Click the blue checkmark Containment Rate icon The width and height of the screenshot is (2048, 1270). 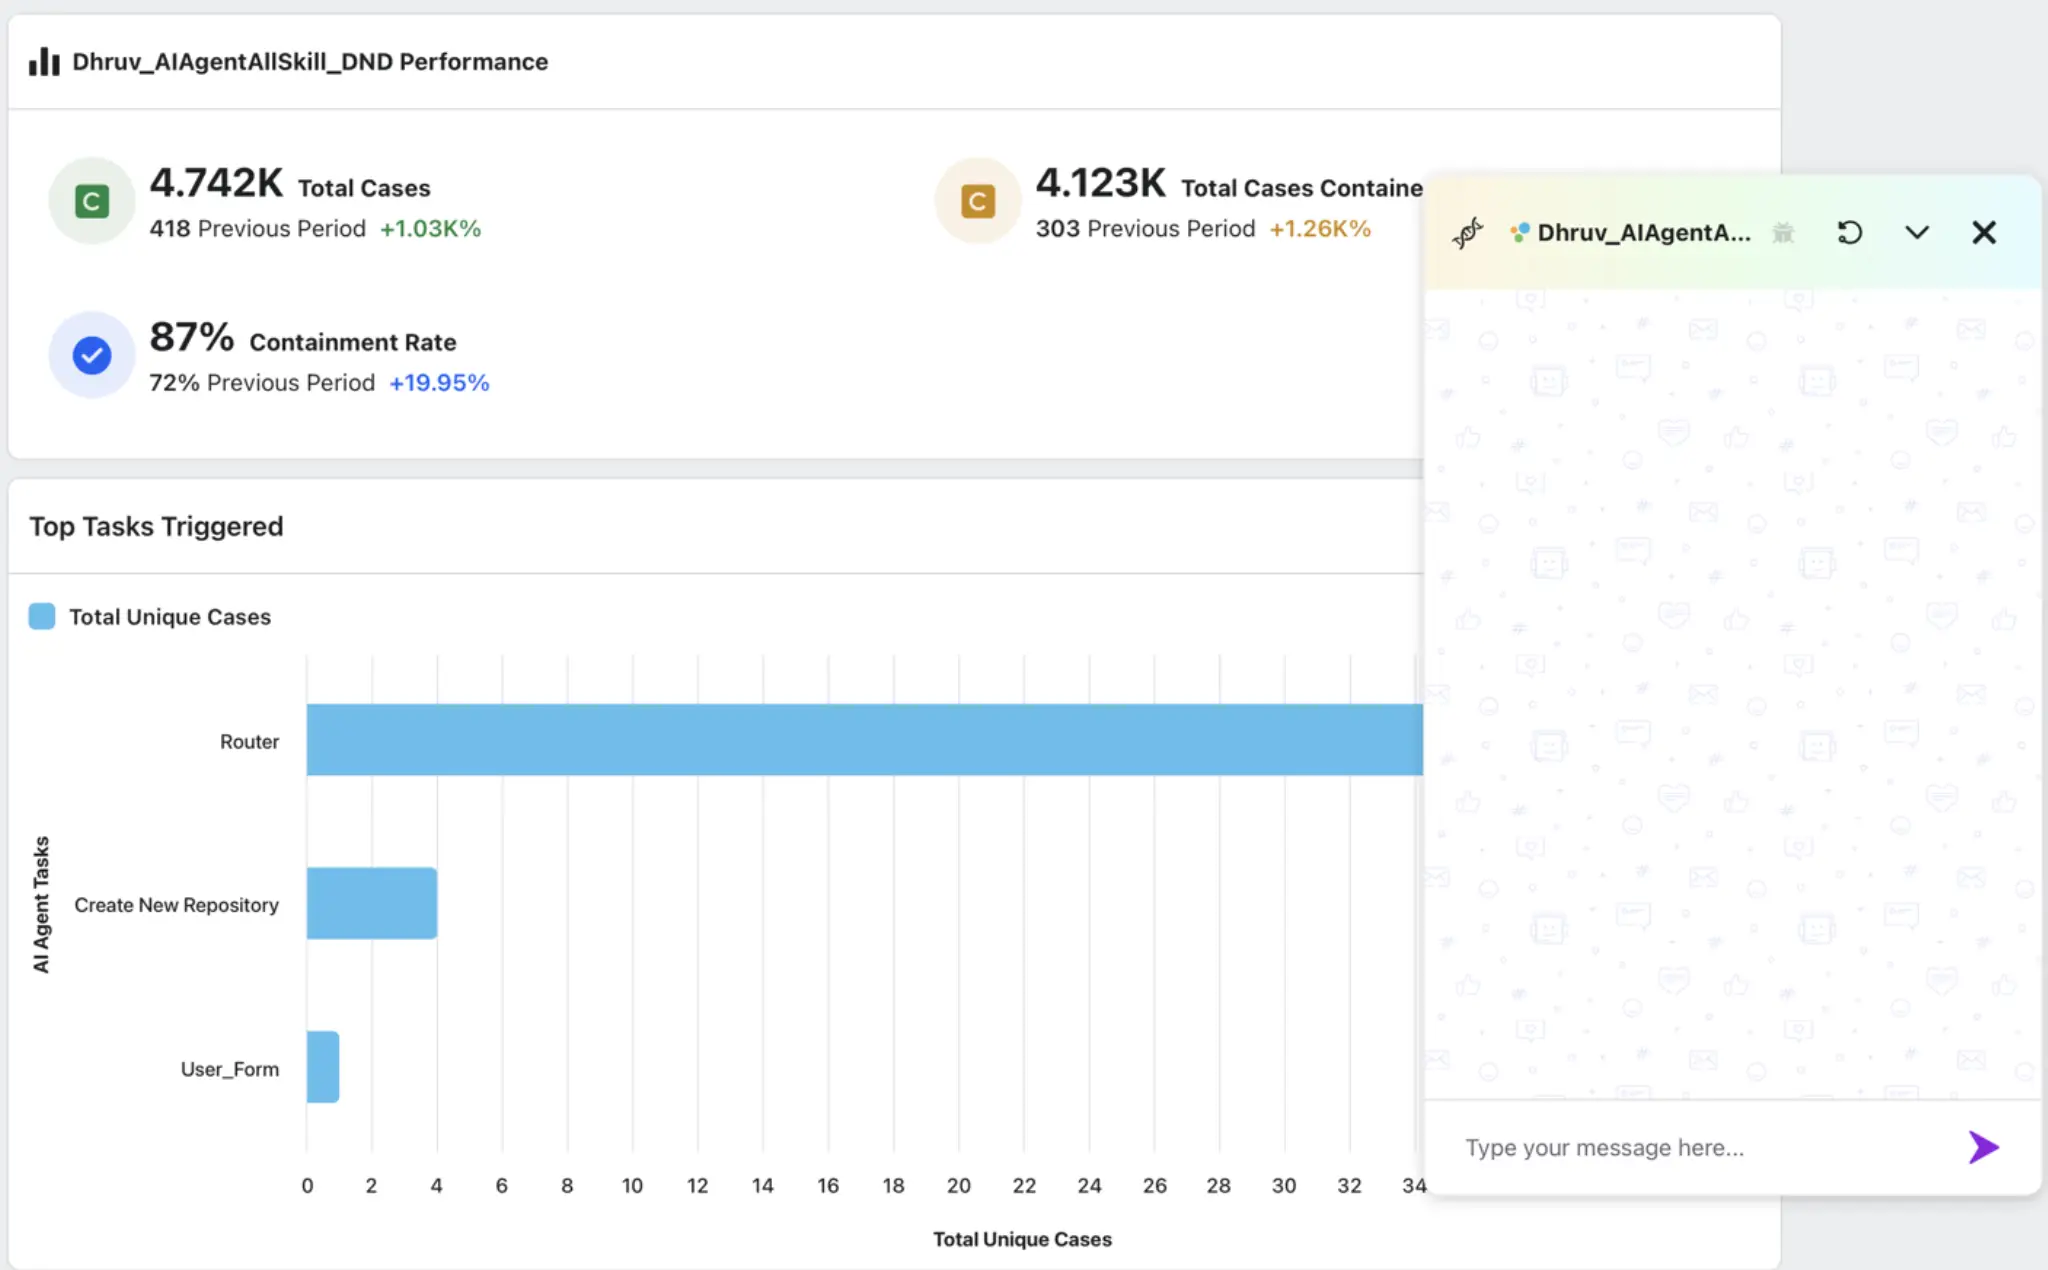(92, 355)
